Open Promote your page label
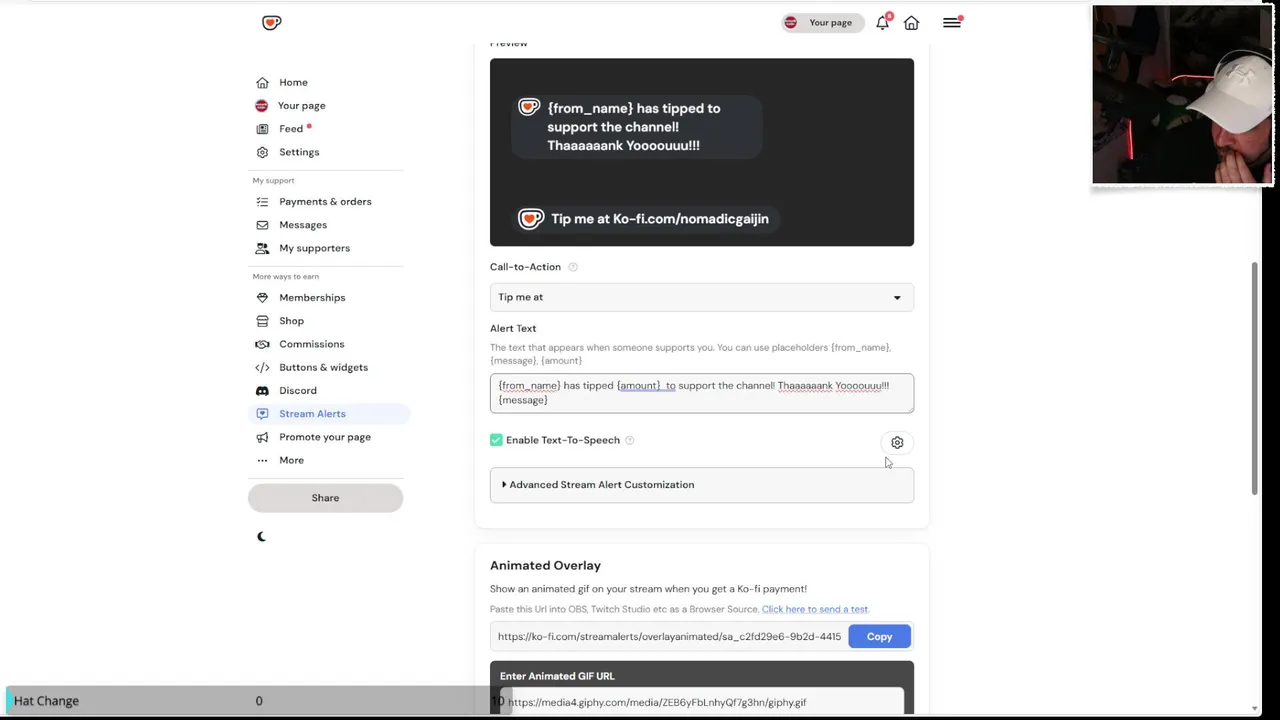The width and height of the screenshot is (1280, 720). point(325,437)
